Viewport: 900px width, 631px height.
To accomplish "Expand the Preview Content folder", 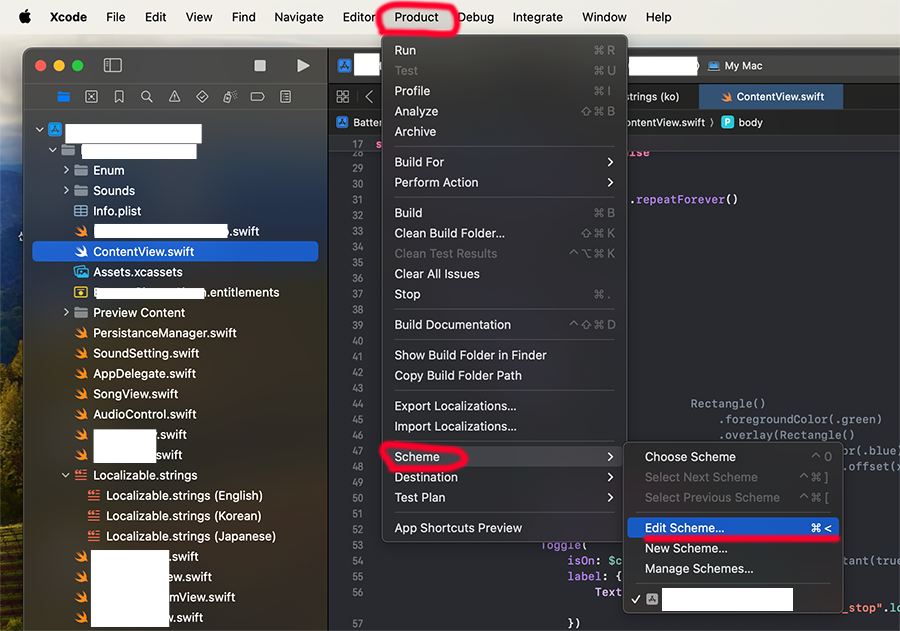I will [x=67, y=312].
